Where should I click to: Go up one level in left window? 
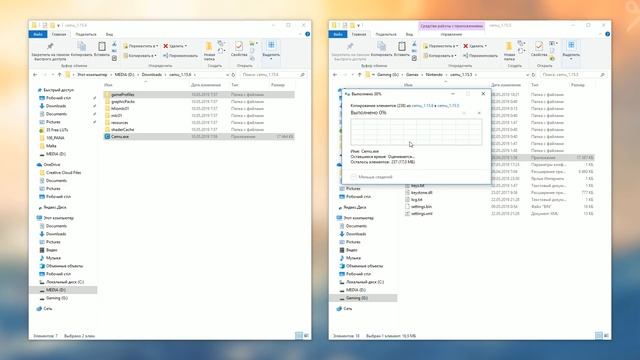60,75
